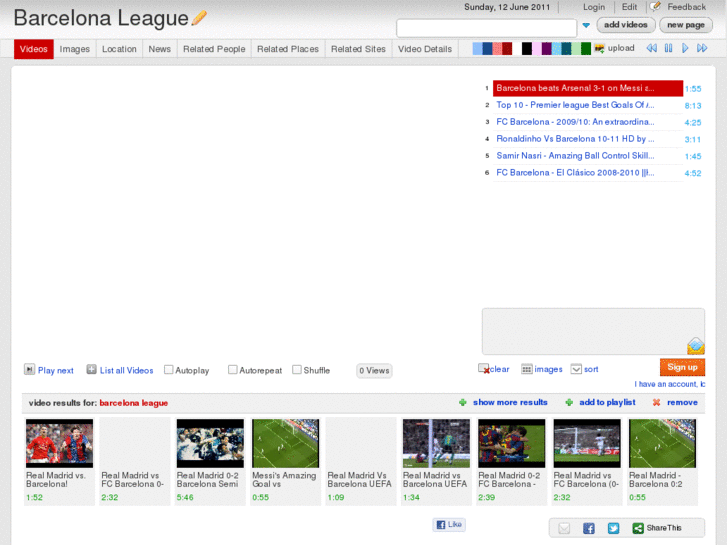This screenshot has width=727, height=545.
Task: Click the I have an account link
Action: click(x=670, y=384)
